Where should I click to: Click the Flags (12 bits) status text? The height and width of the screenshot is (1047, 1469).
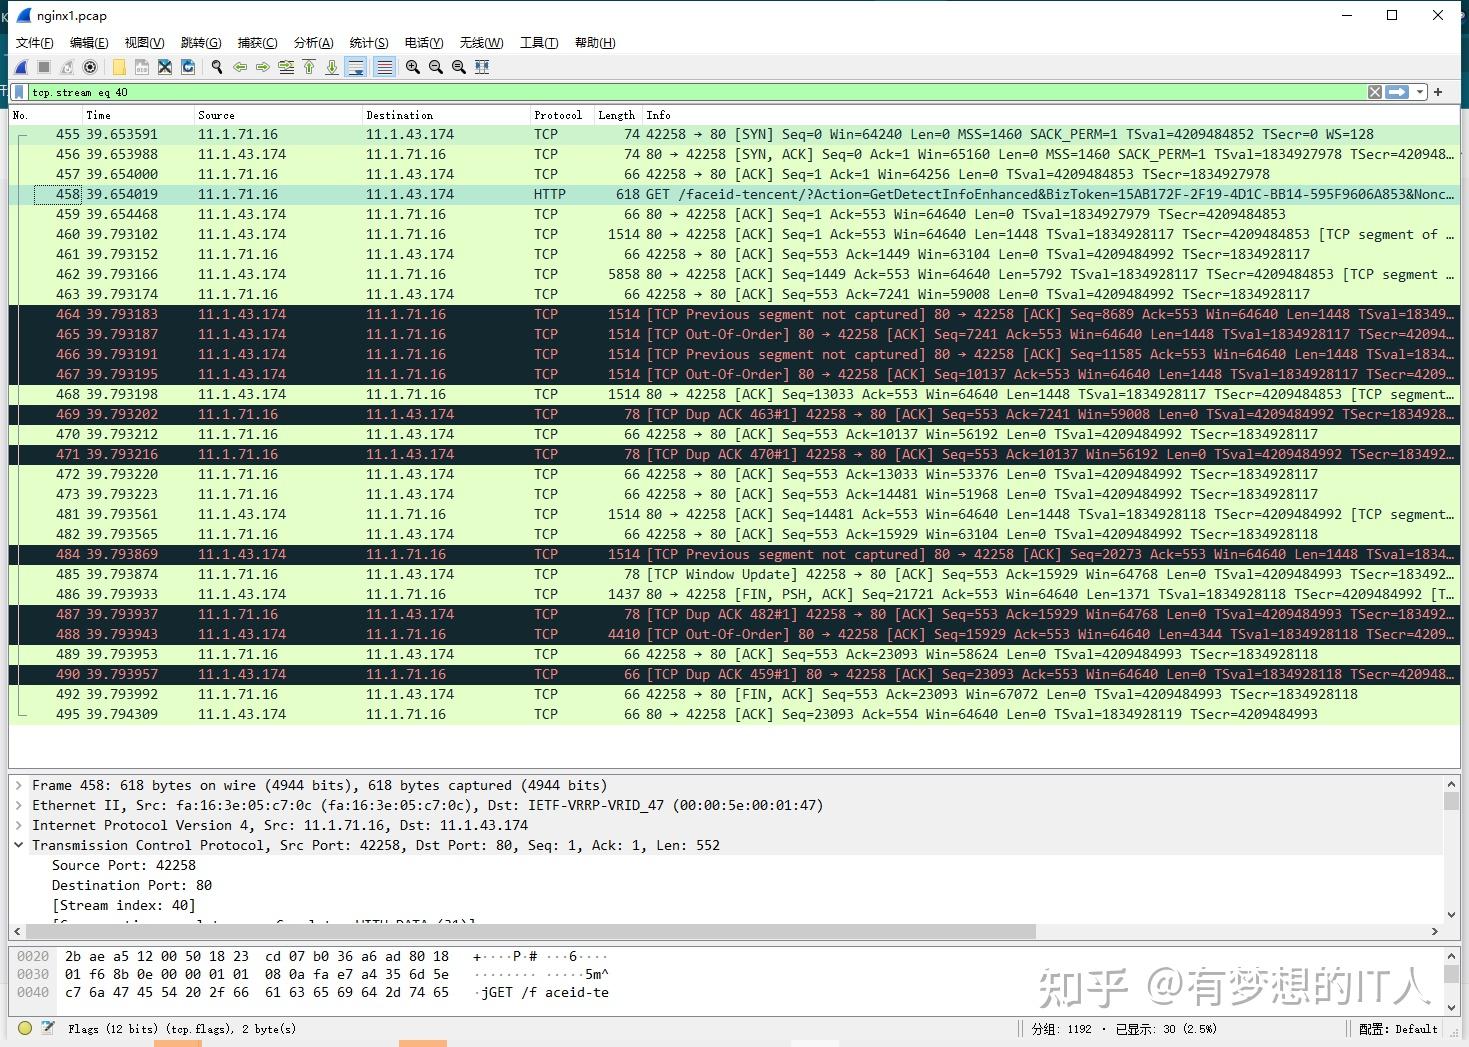tap(182, 1028)
